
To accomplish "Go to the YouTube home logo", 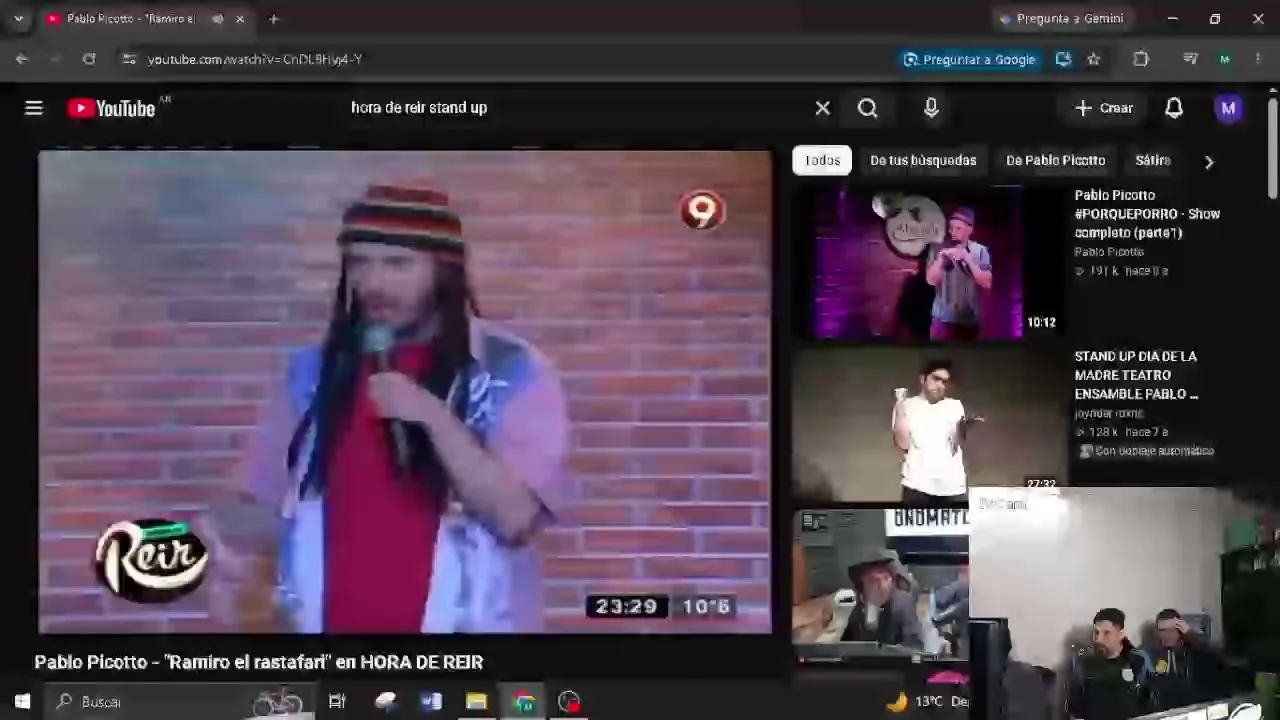I will (112, 108).
